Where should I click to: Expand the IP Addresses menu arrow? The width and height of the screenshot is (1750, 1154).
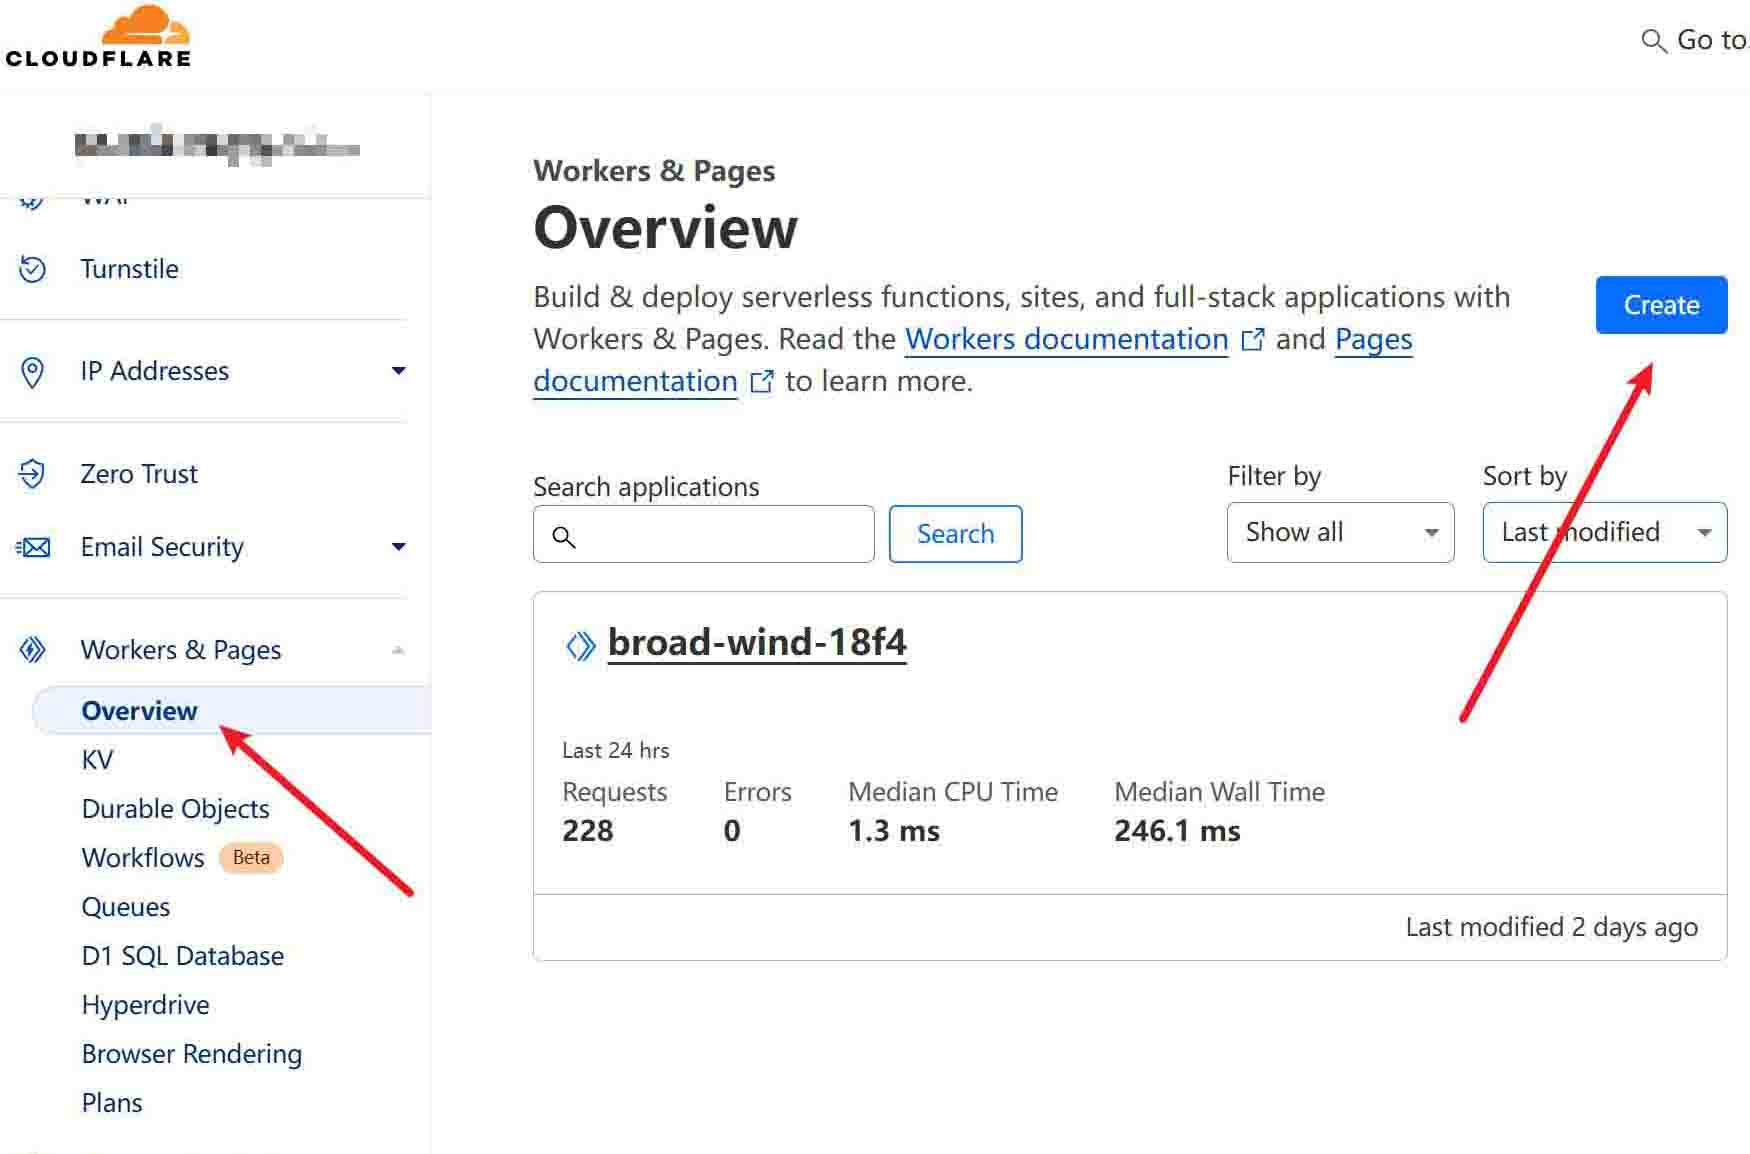point(398,371)
